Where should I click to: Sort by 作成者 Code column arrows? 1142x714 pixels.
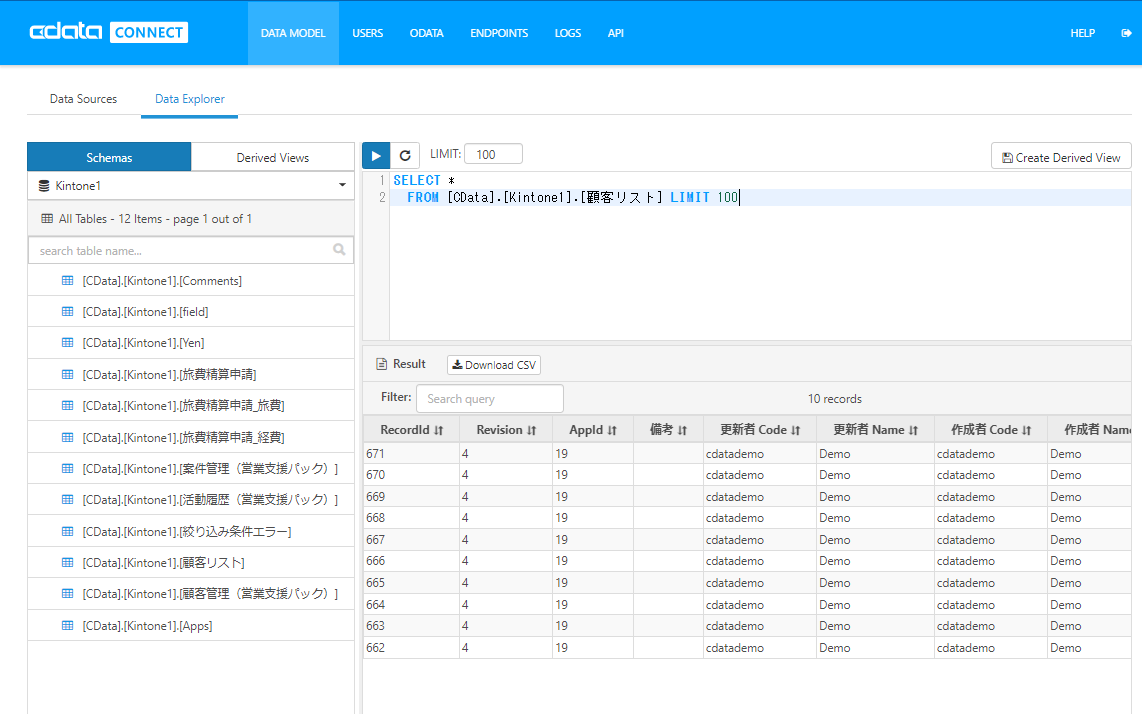click(x=1026, y=431)
